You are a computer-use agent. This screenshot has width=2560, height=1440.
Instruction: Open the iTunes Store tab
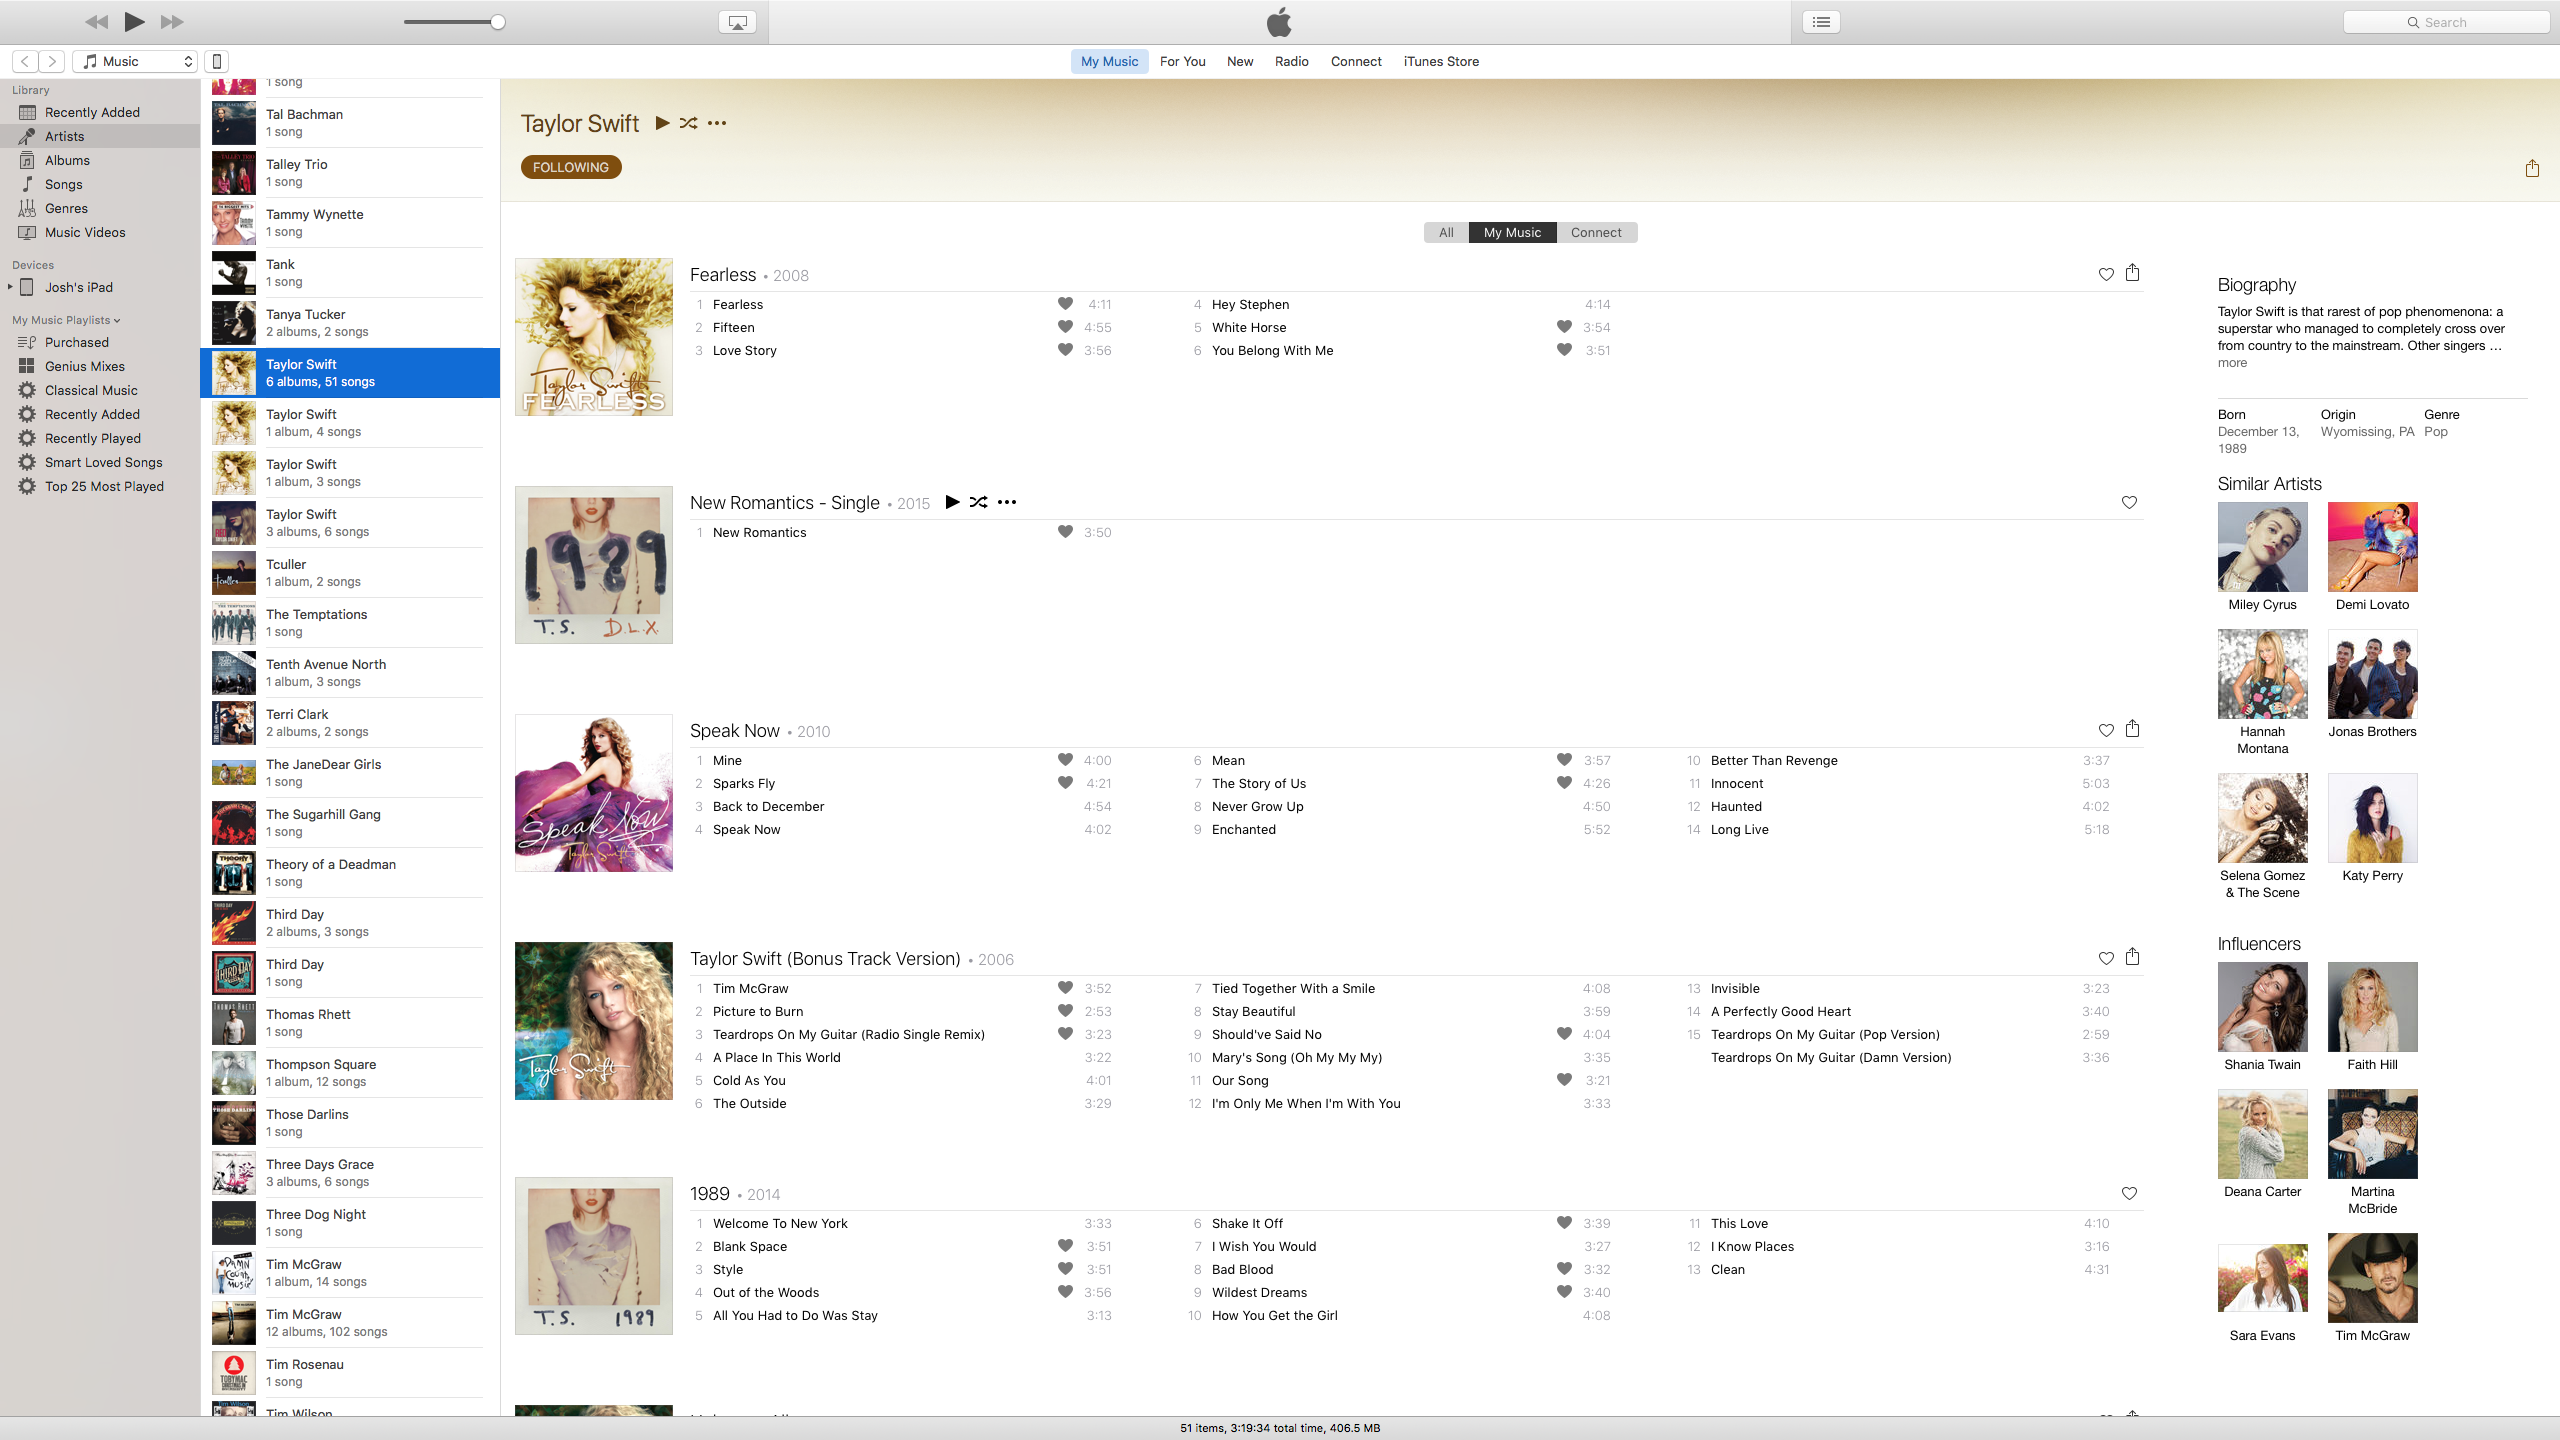point(1441,61)
